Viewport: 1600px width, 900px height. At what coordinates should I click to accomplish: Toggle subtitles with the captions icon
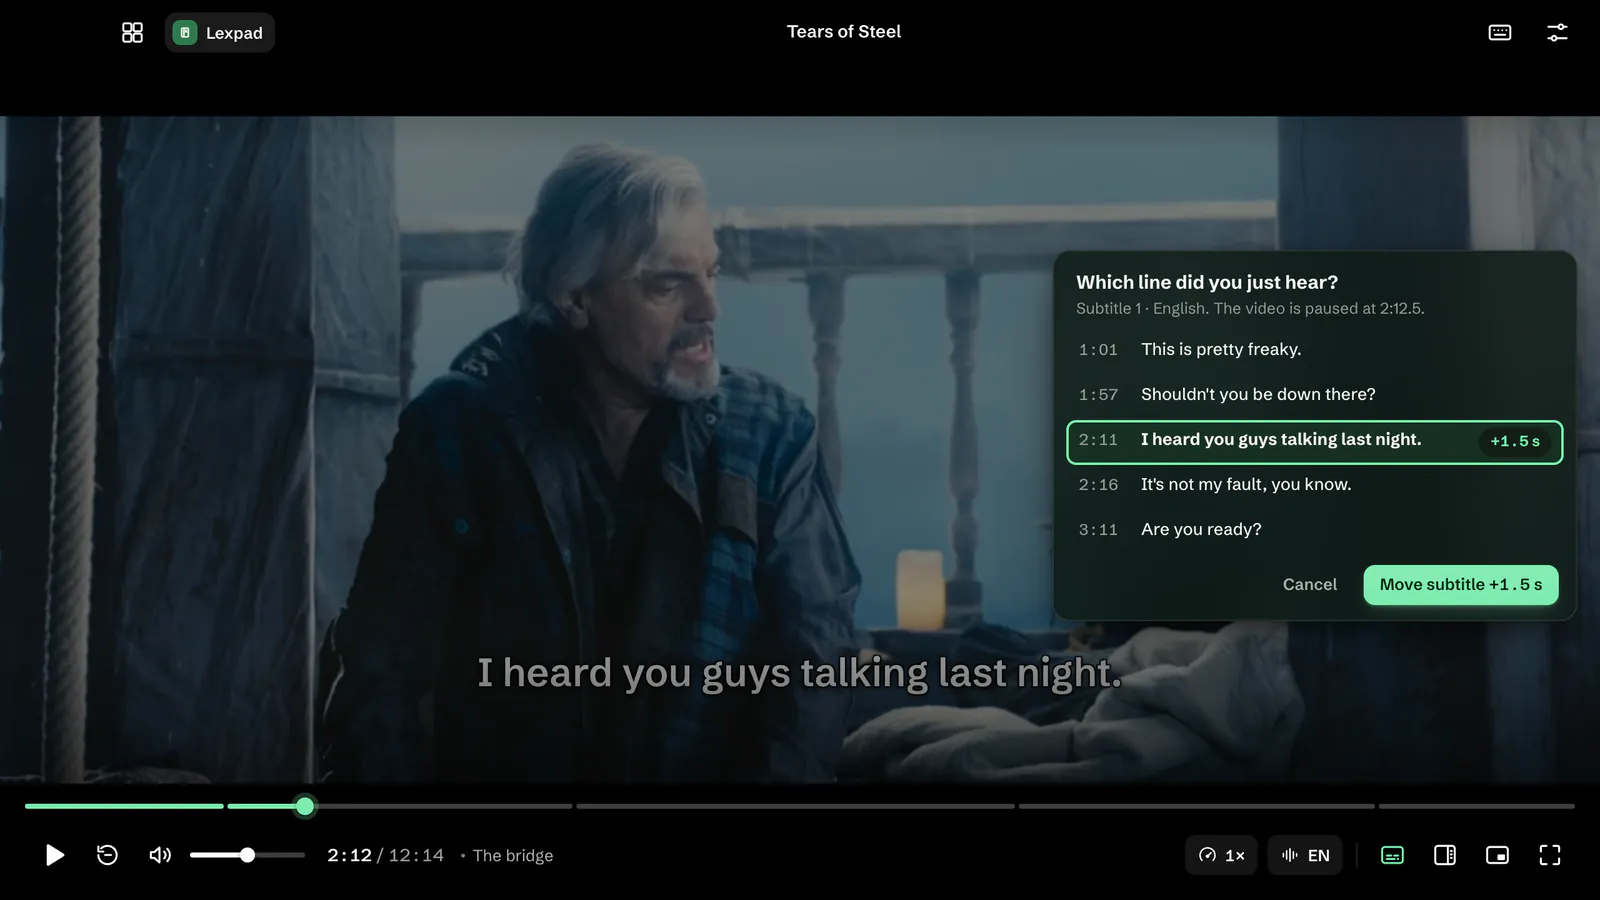point(1392,855)
